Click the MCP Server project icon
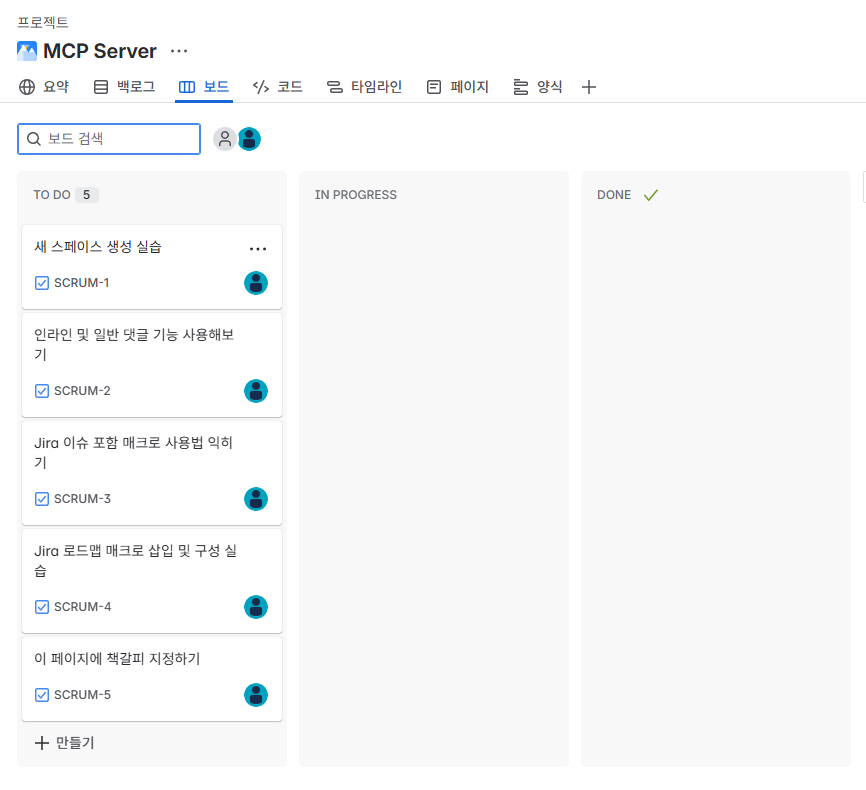Viewport: 866px width, 790px height. pos(27,51)
